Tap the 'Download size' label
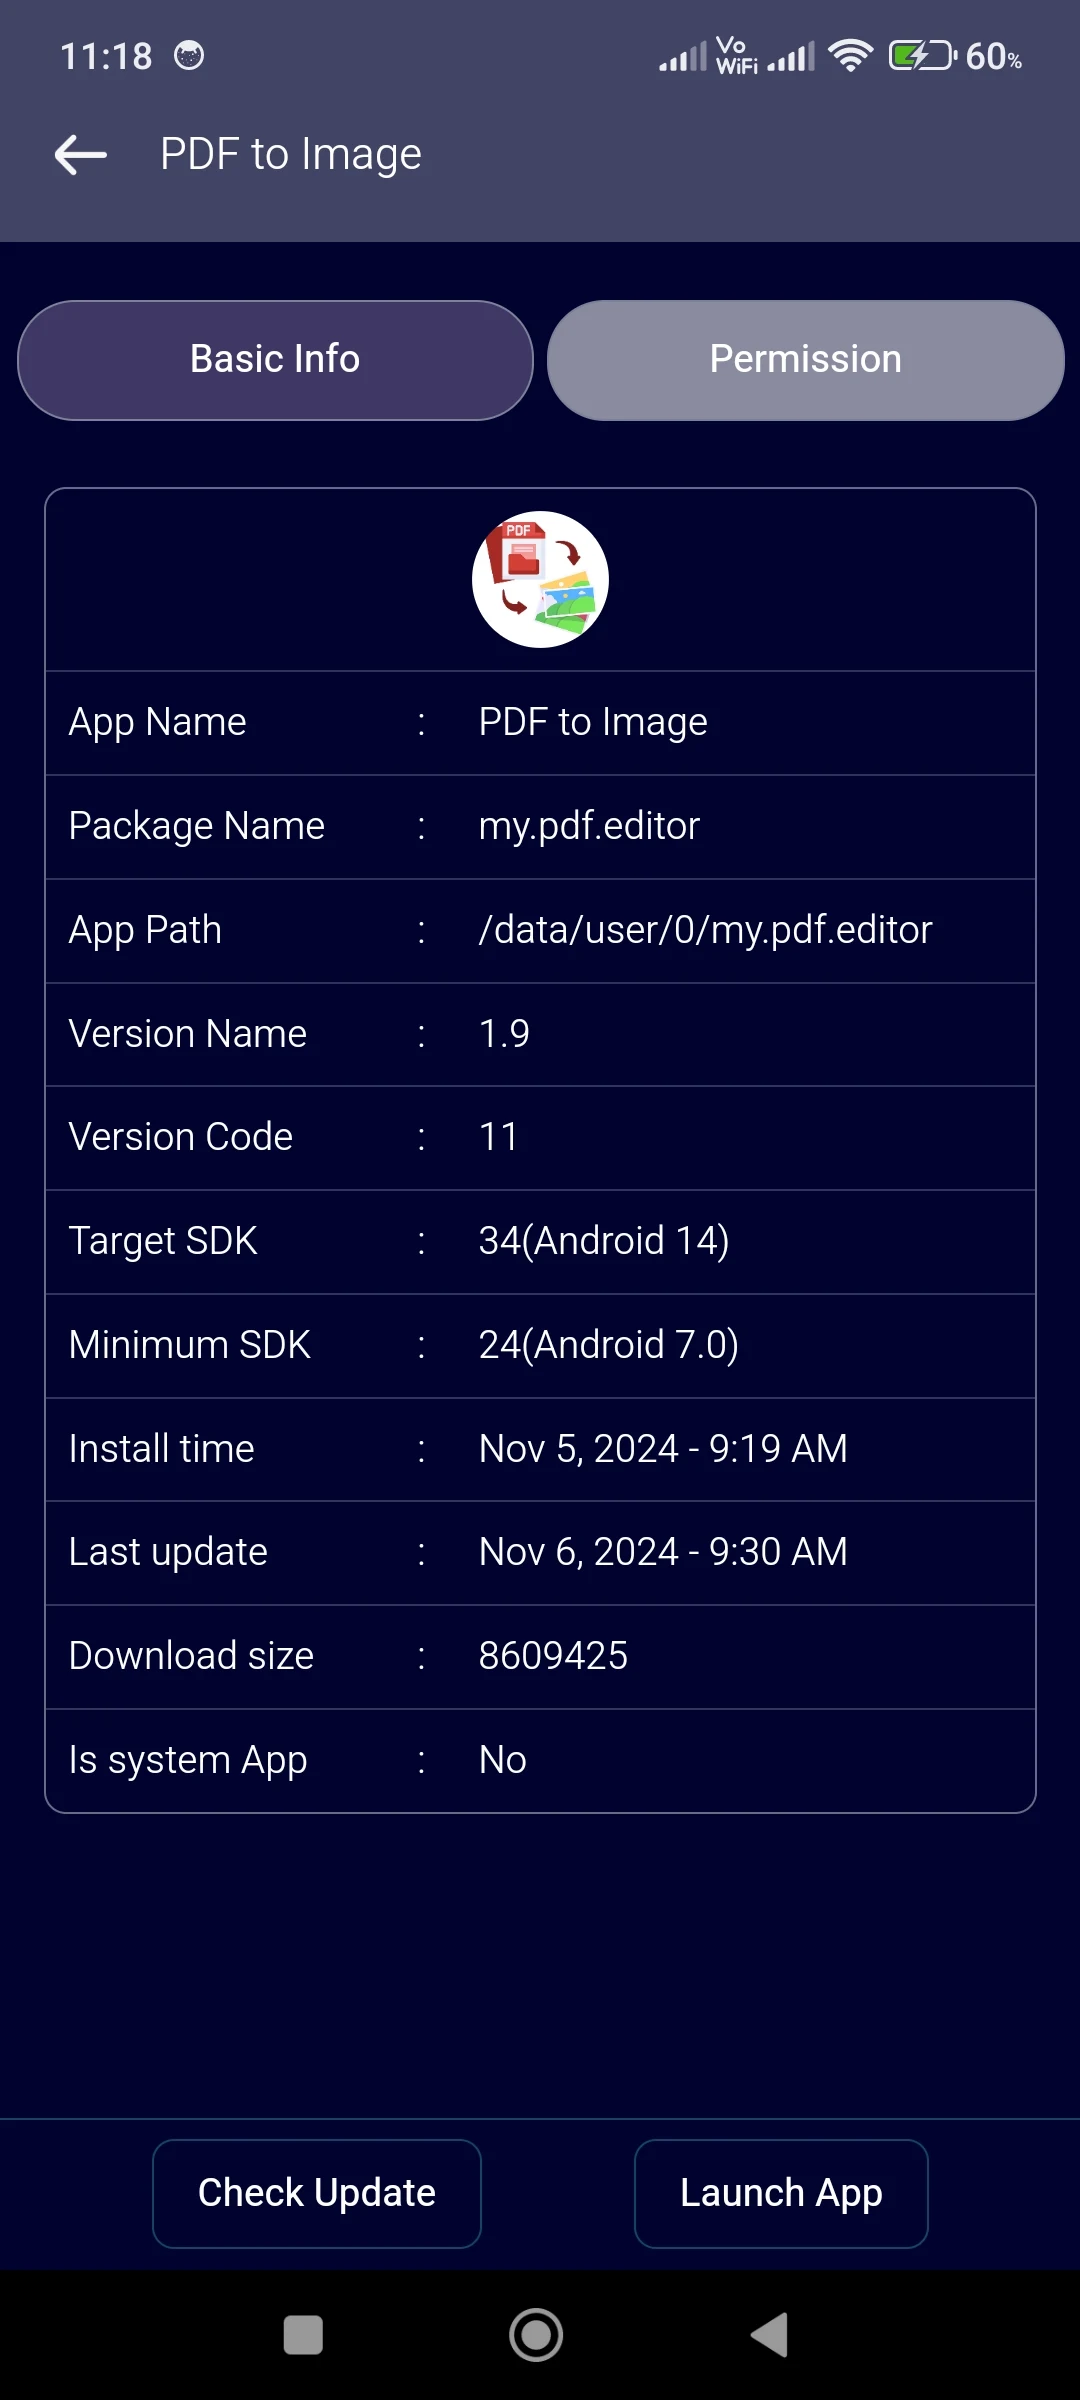This screenshot has height=2400, width=1080. click(x=191, y=1656)
